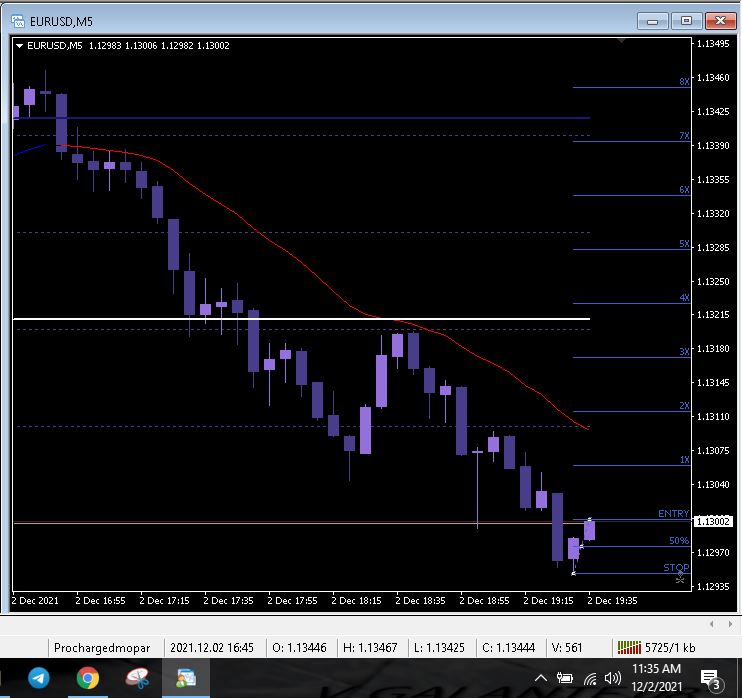The height and width of the screenshot is (698, 742).
Task: Show hidden system tray icons chevron
Action: pyautogui.click(x=541, y=679)
